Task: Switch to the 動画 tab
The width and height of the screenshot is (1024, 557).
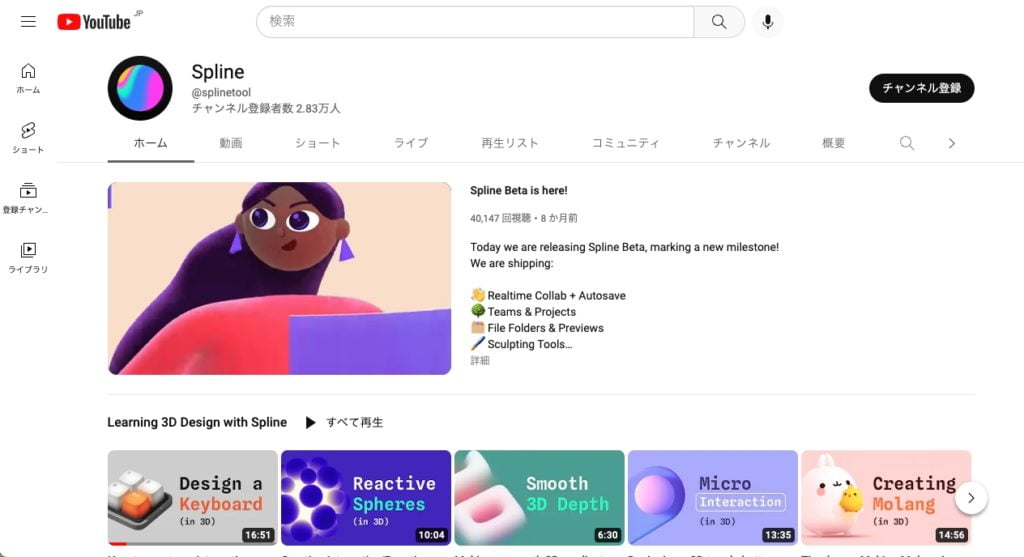Action: coord(231,143)
